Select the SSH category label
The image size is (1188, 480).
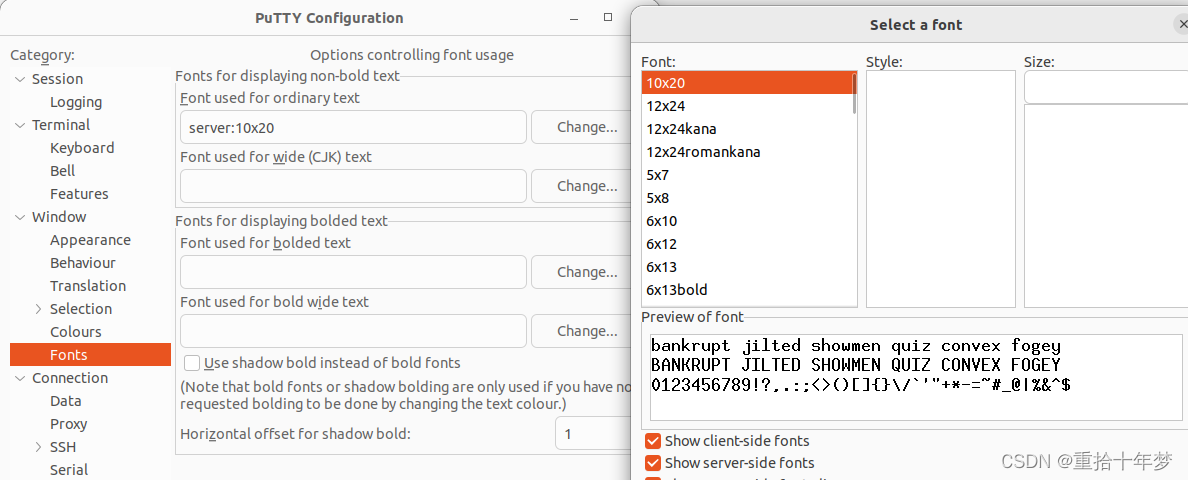(x=63, y=447)
